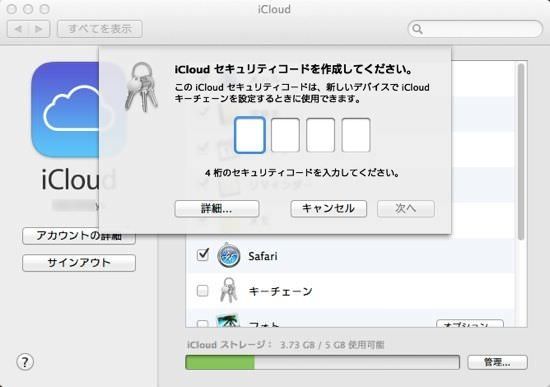Click the Safari compass icon

[x=229, y=255]
